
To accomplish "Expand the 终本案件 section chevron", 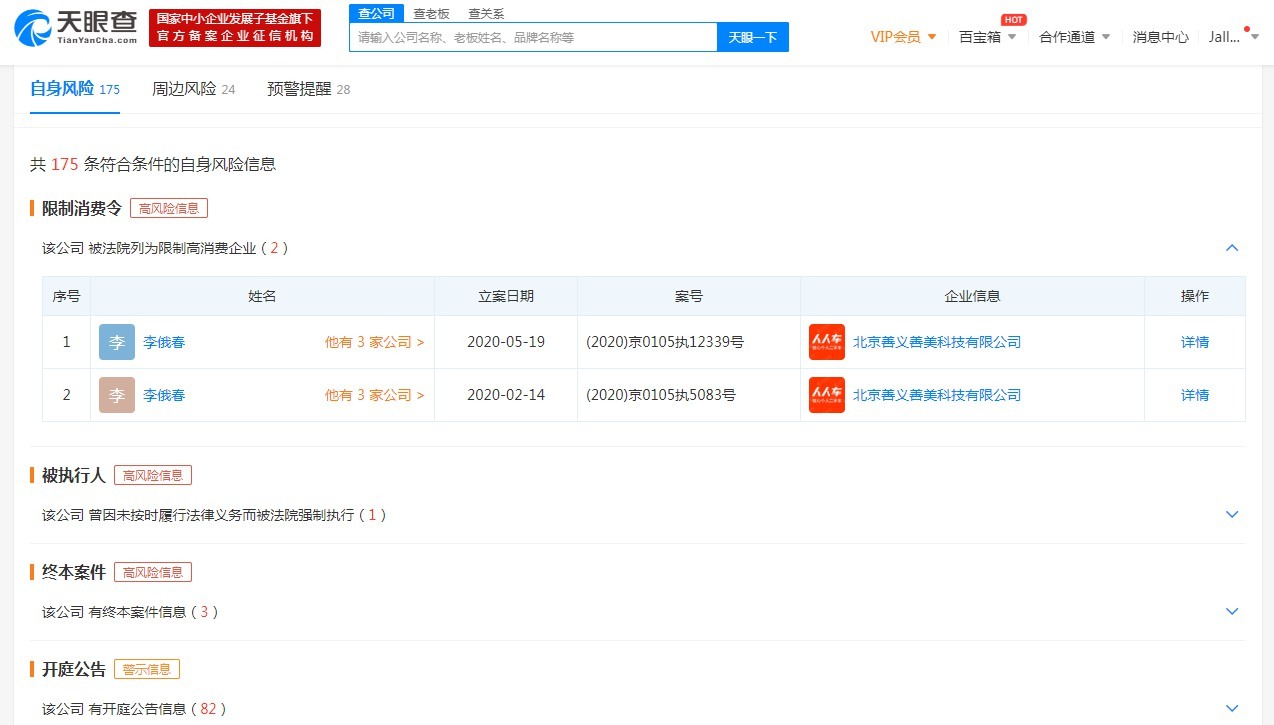I will coord(1232,612).
